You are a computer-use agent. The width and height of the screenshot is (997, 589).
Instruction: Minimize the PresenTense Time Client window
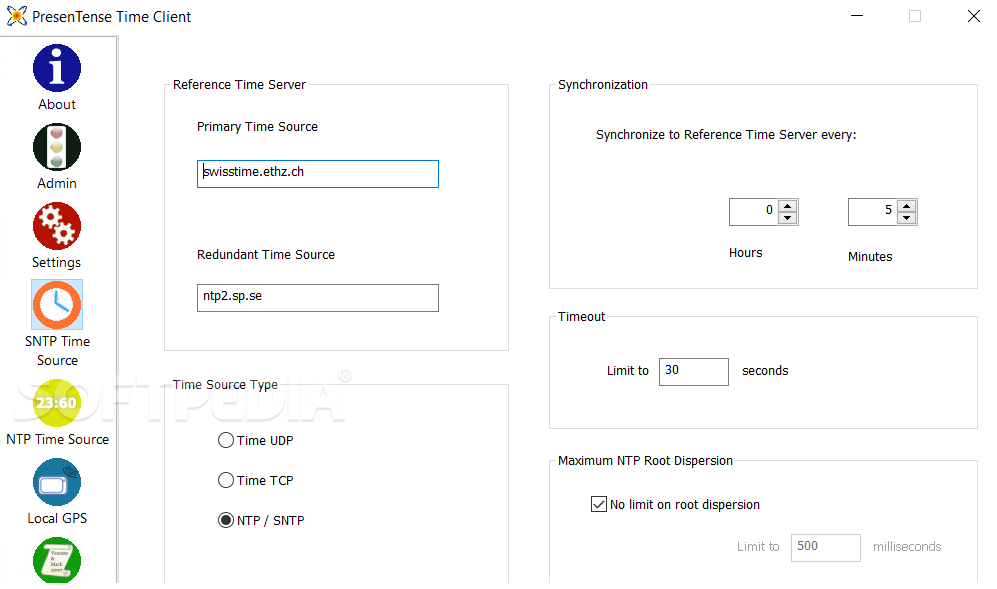(857, 16)
